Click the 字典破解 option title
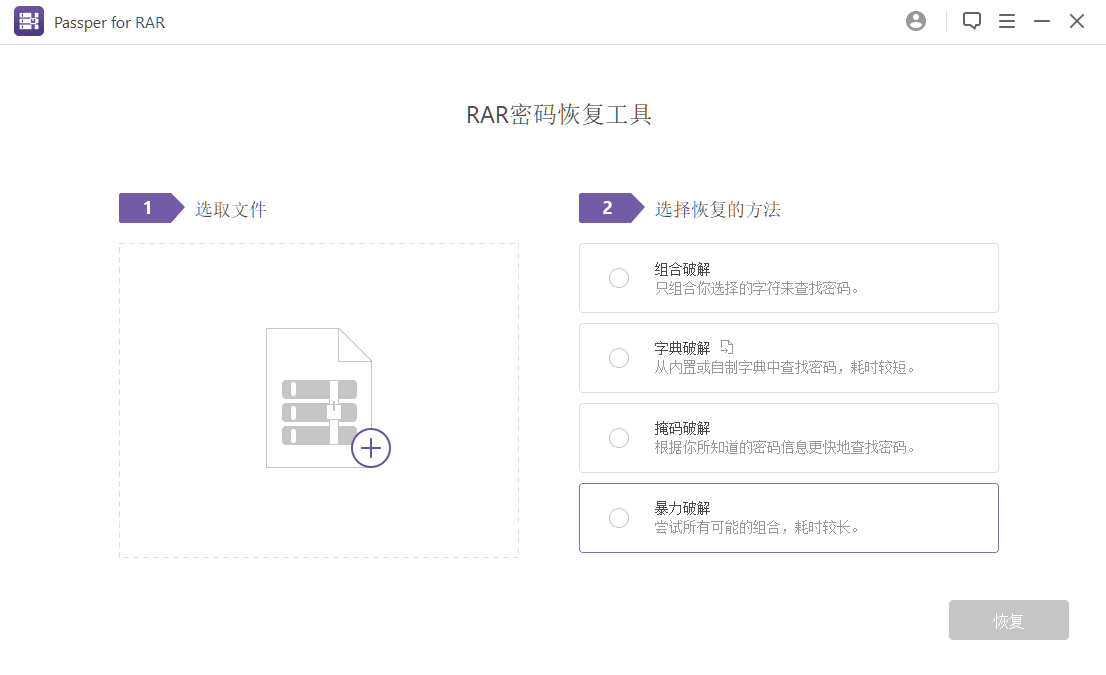This screenshot has height=675, width=1106. tap(682, 348)
